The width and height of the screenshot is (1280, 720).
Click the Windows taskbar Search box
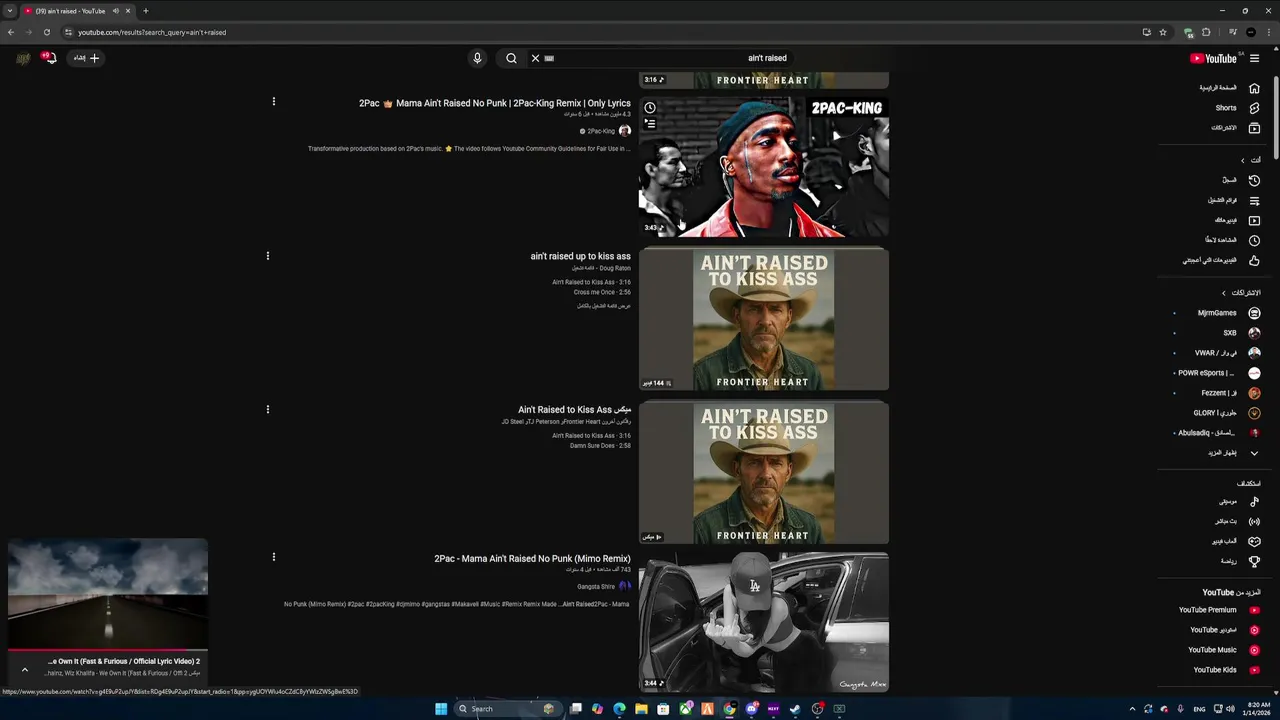(506, 709)
